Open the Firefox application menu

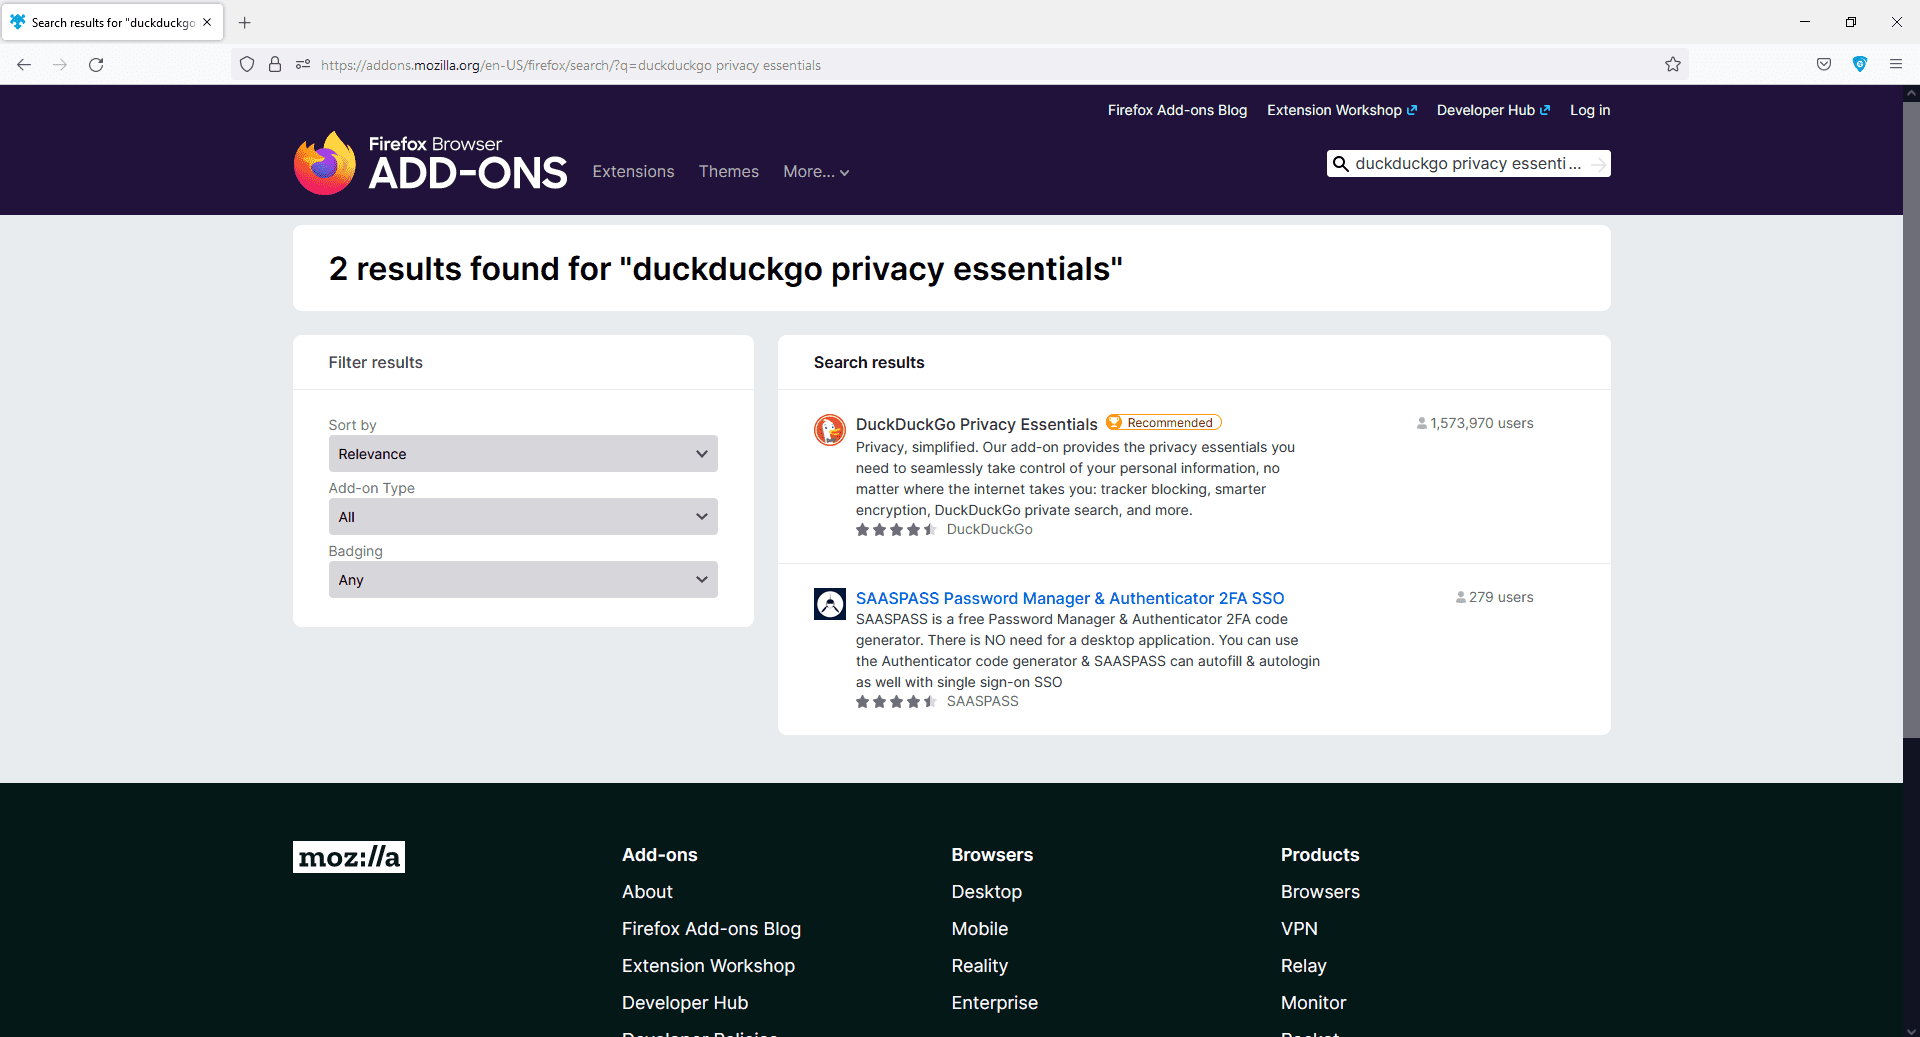tap(1896, 65)
